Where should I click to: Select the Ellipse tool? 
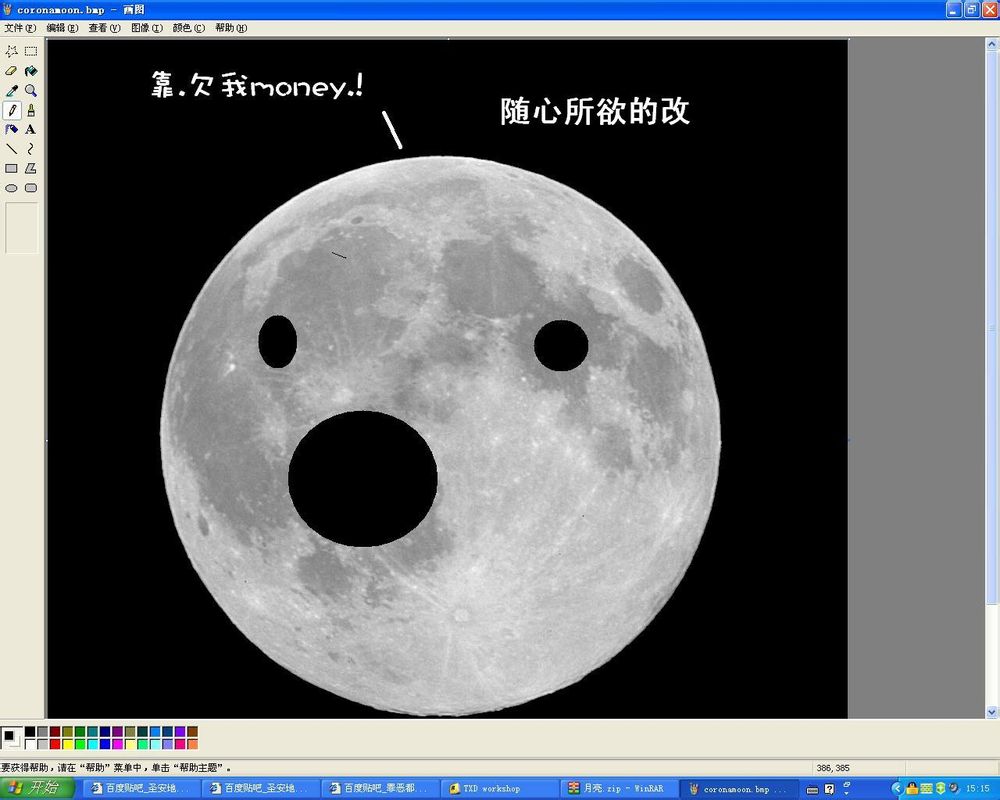pyautogui.click(x=11, y=188)
